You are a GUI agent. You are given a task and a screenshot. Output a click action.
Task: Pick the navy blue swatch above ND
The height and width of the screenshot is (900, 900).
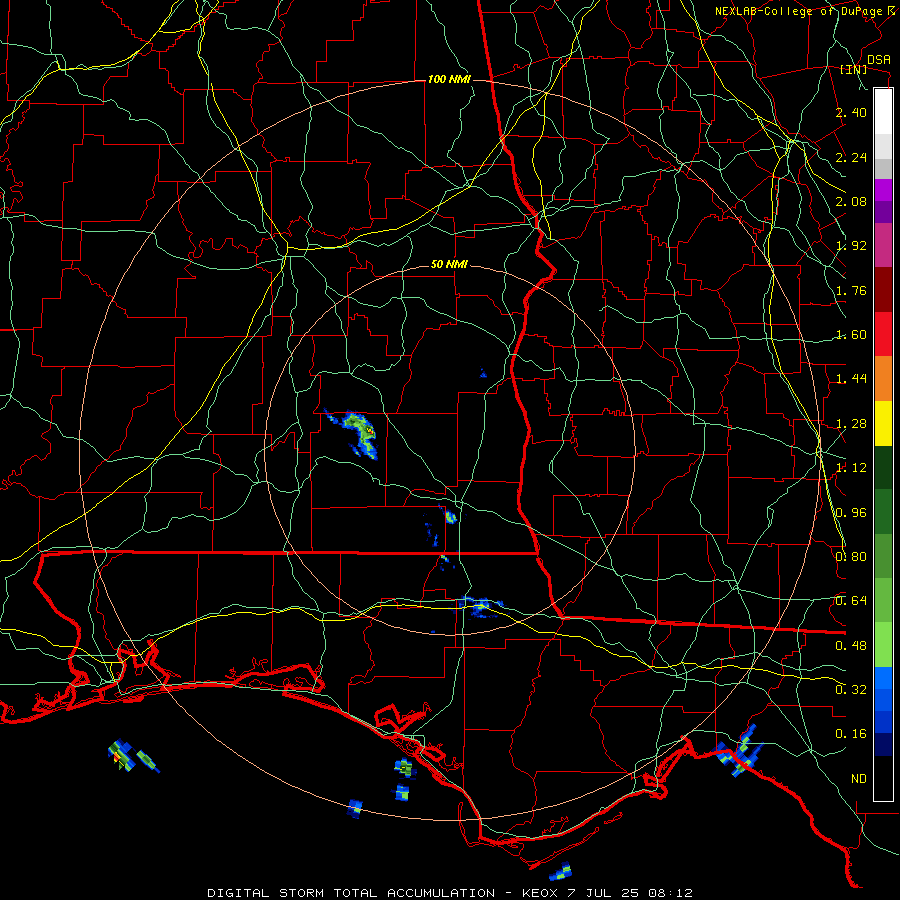pyautogui.click(x=883, y=744)
